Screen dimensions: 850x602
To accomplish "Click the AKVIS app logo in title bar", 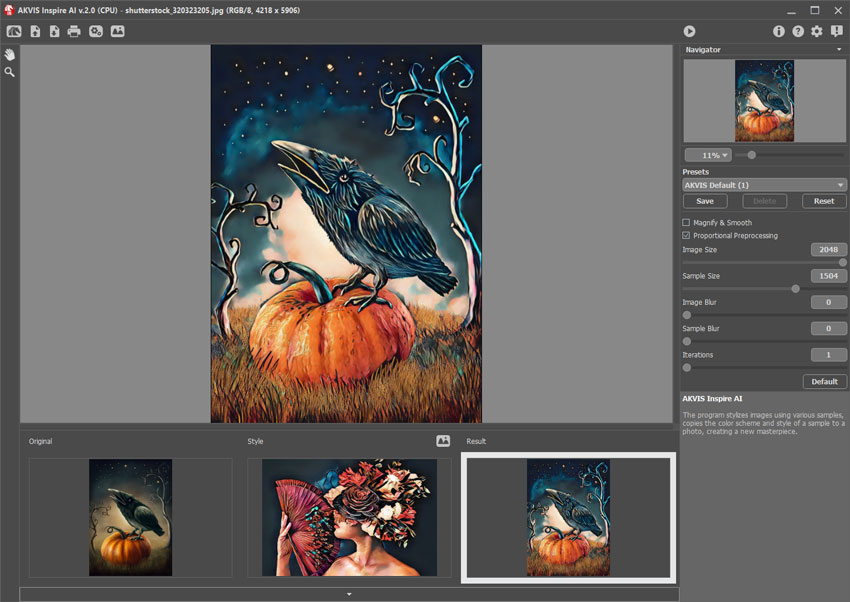I will 9,10.
